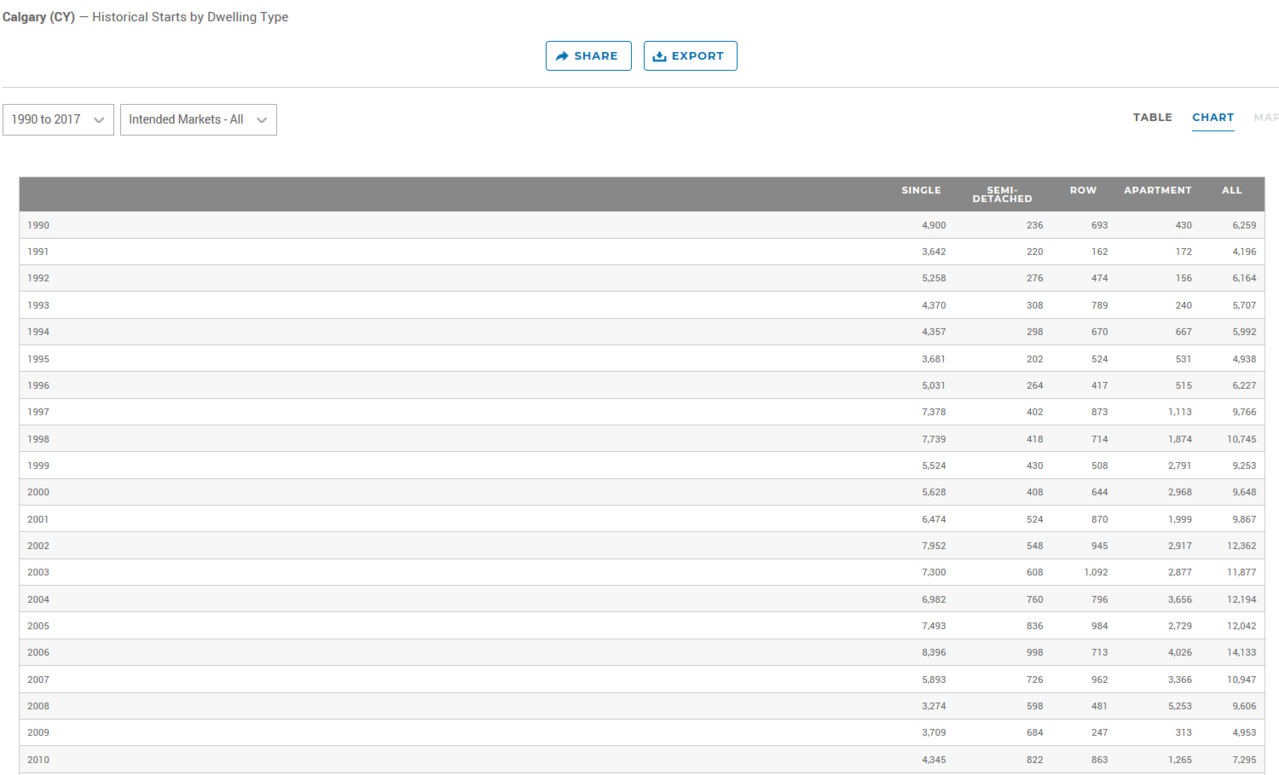
Task: Select the 2000 year row label
Action: 38,492
